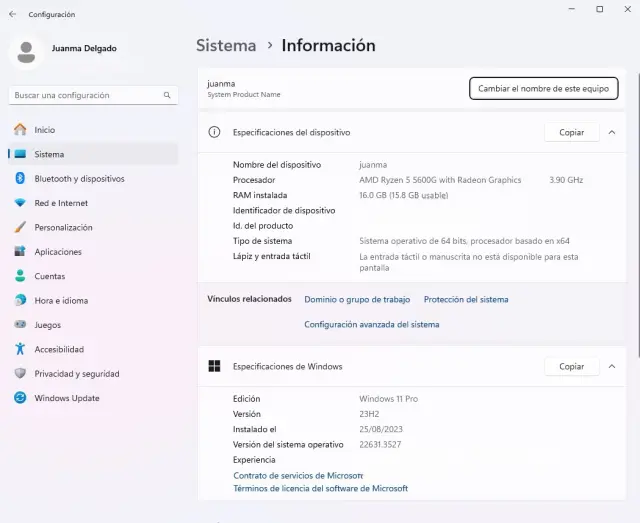Click Cambiar el nombre de este equipo
The image size is (640, 523).
pyautogui.click(x=543, y=88)
